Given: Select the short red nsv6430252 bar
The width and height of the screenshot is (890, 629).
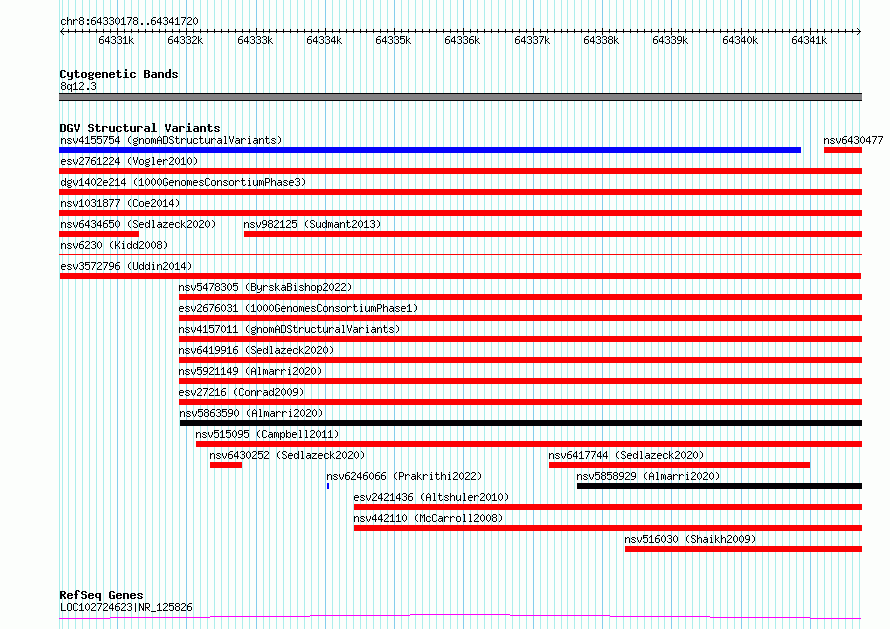Looking at the screenshot, I should coord(226,465).
